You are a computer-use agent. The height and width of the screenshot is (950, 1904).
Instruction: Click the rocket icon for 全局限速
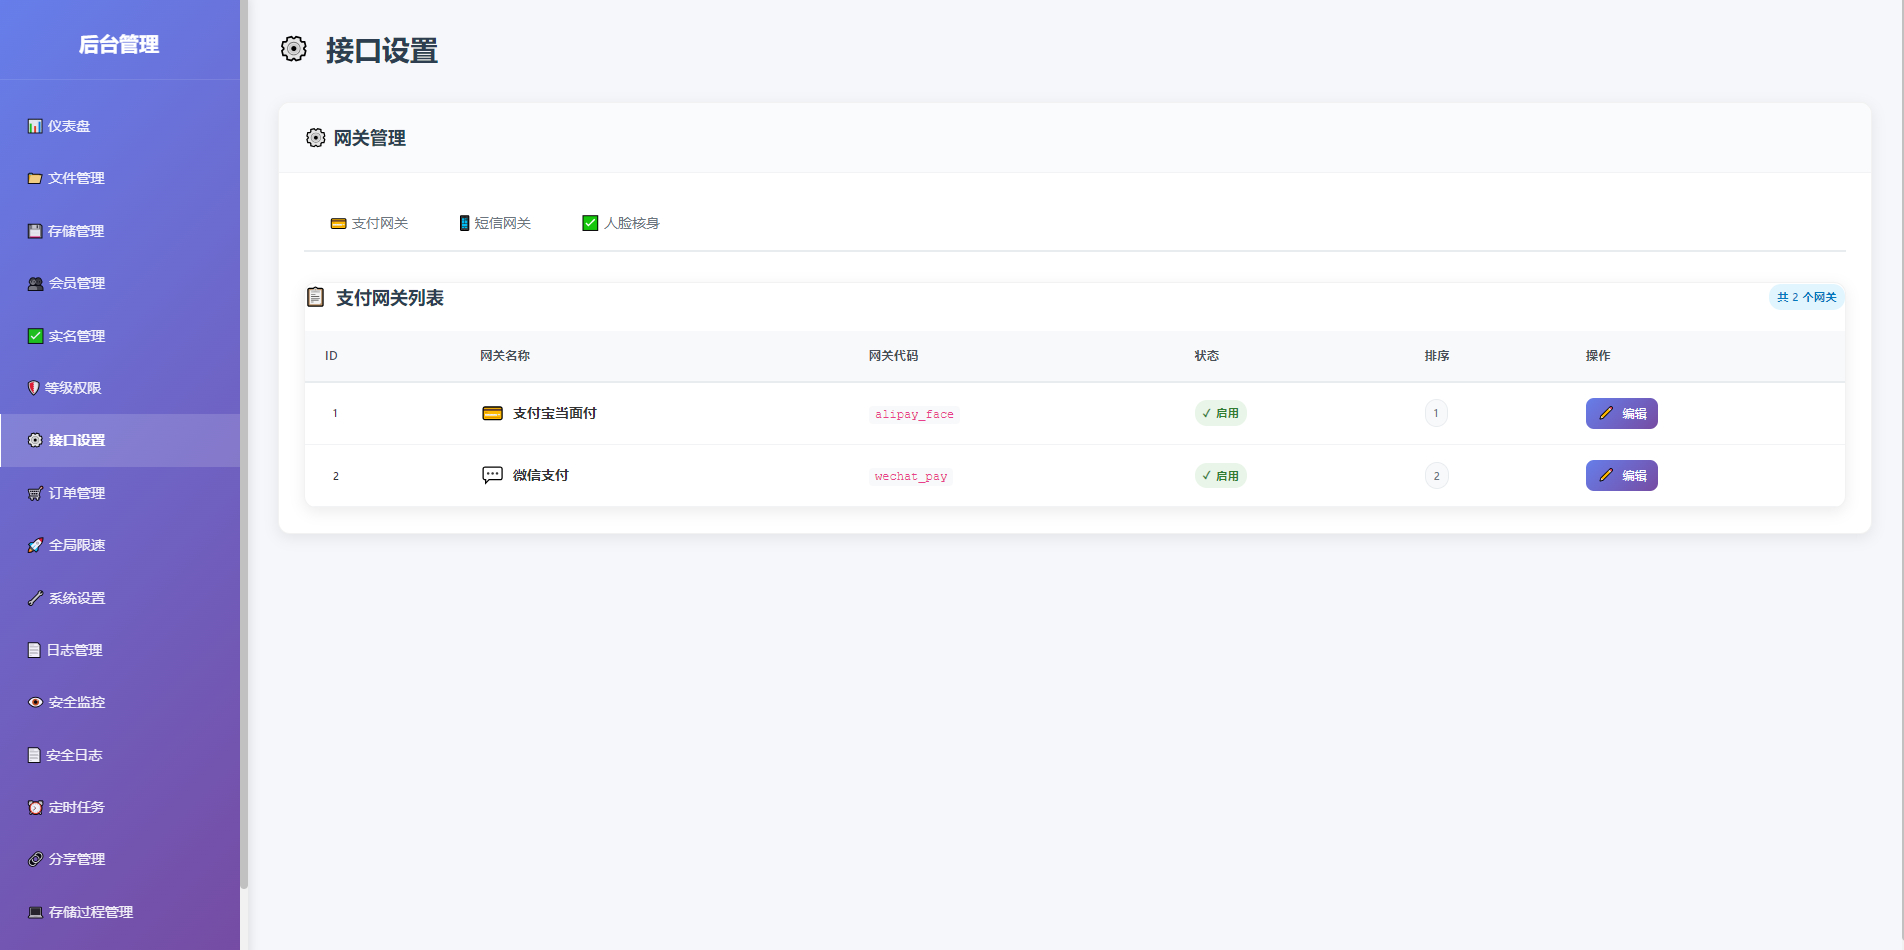point(35,545)
